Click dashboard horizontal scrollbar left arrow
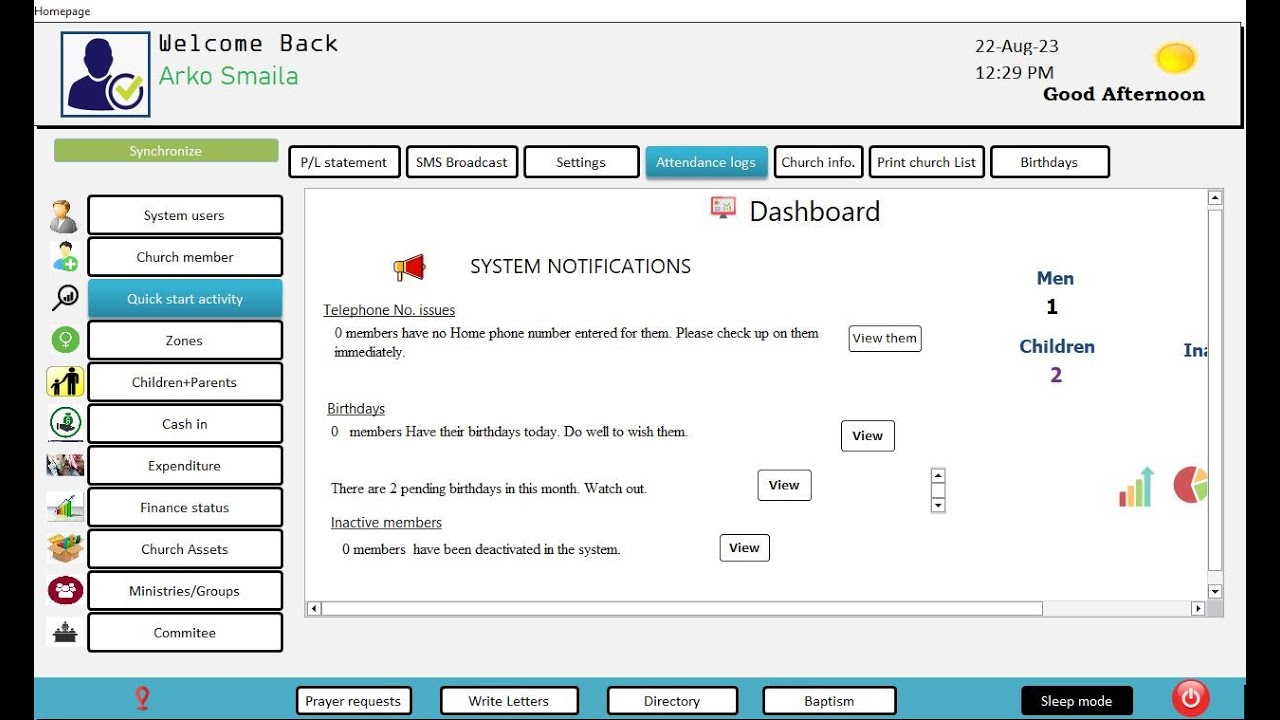 click(x=313, y=608)
